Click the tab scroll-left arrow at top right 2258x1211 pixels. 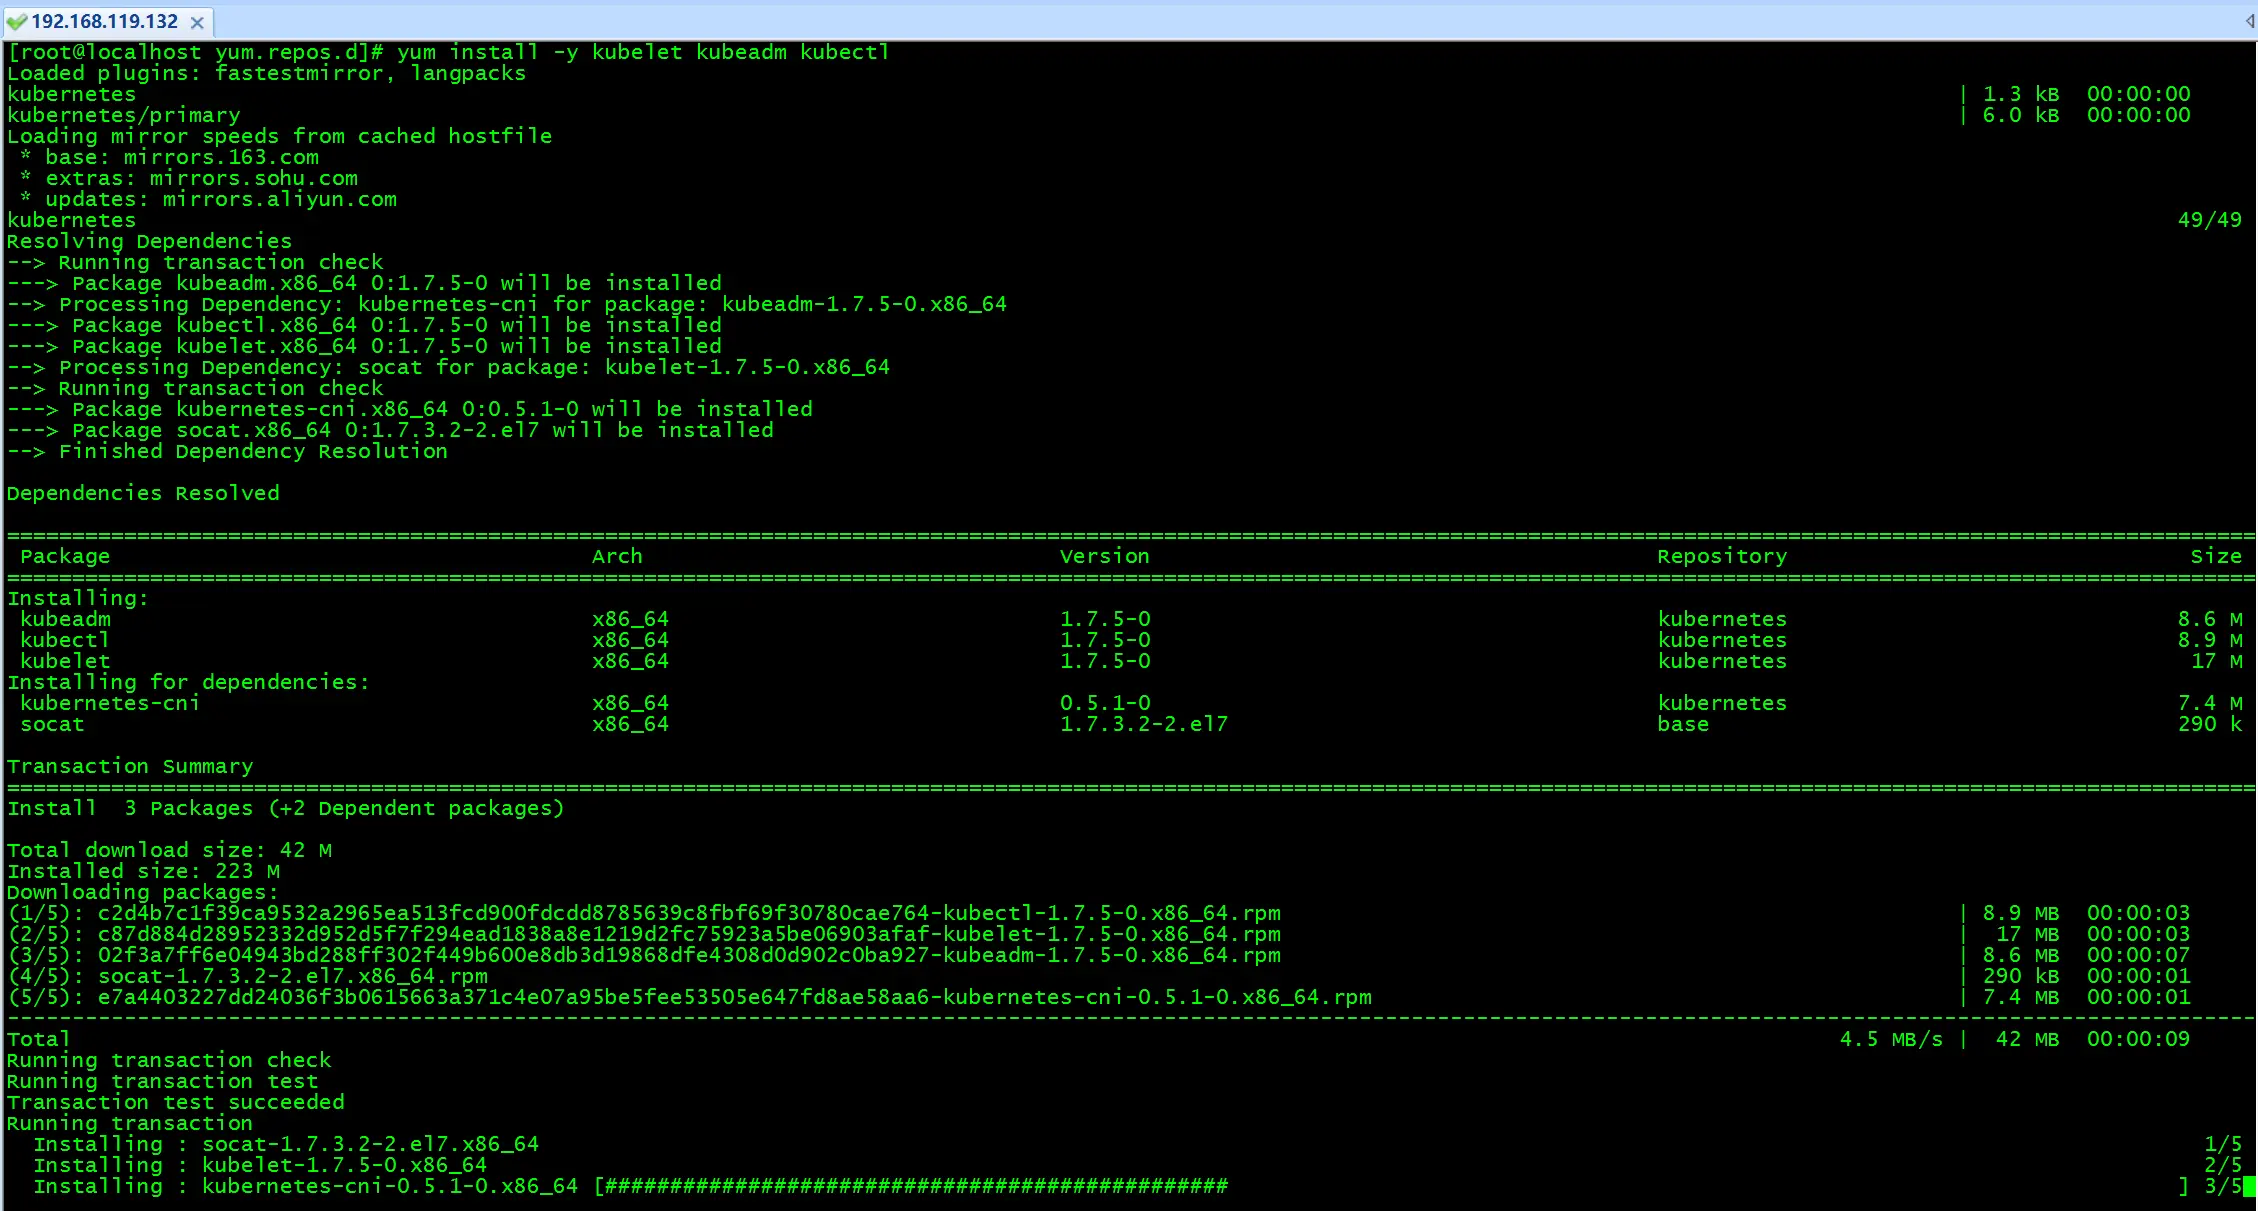2249,21
